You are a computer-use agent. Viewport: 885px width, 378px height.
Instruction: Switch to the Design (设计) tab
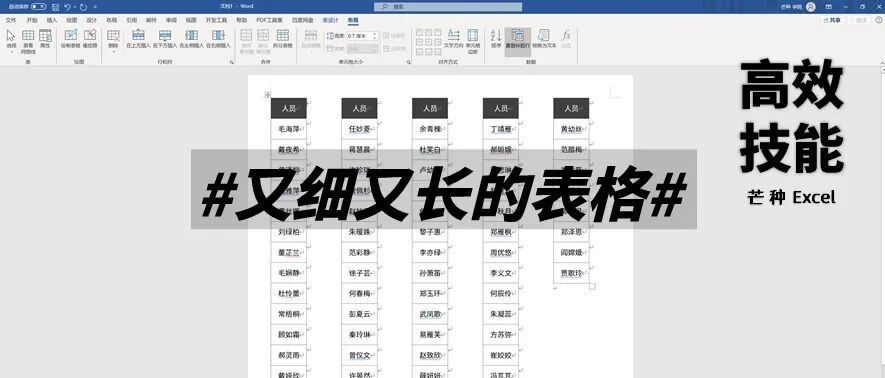pyautogui.click(x=92, y=20)
